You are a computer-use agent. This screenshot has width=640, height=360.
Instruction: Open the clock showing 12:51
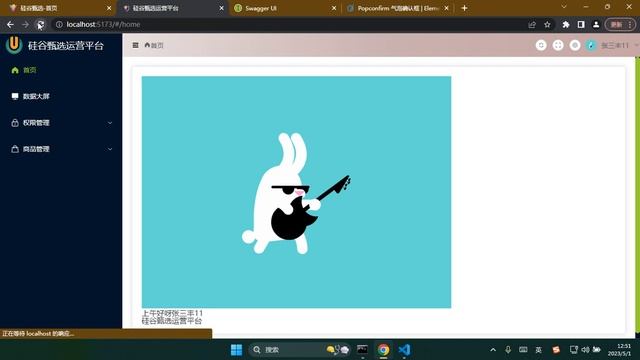(x=620, y=350)
